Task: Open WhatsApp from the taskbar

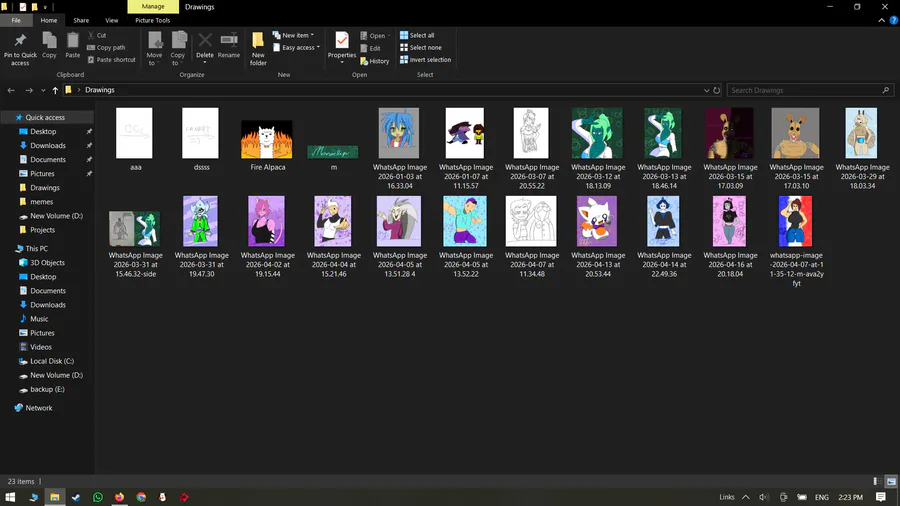Action: tap(98, 497)
